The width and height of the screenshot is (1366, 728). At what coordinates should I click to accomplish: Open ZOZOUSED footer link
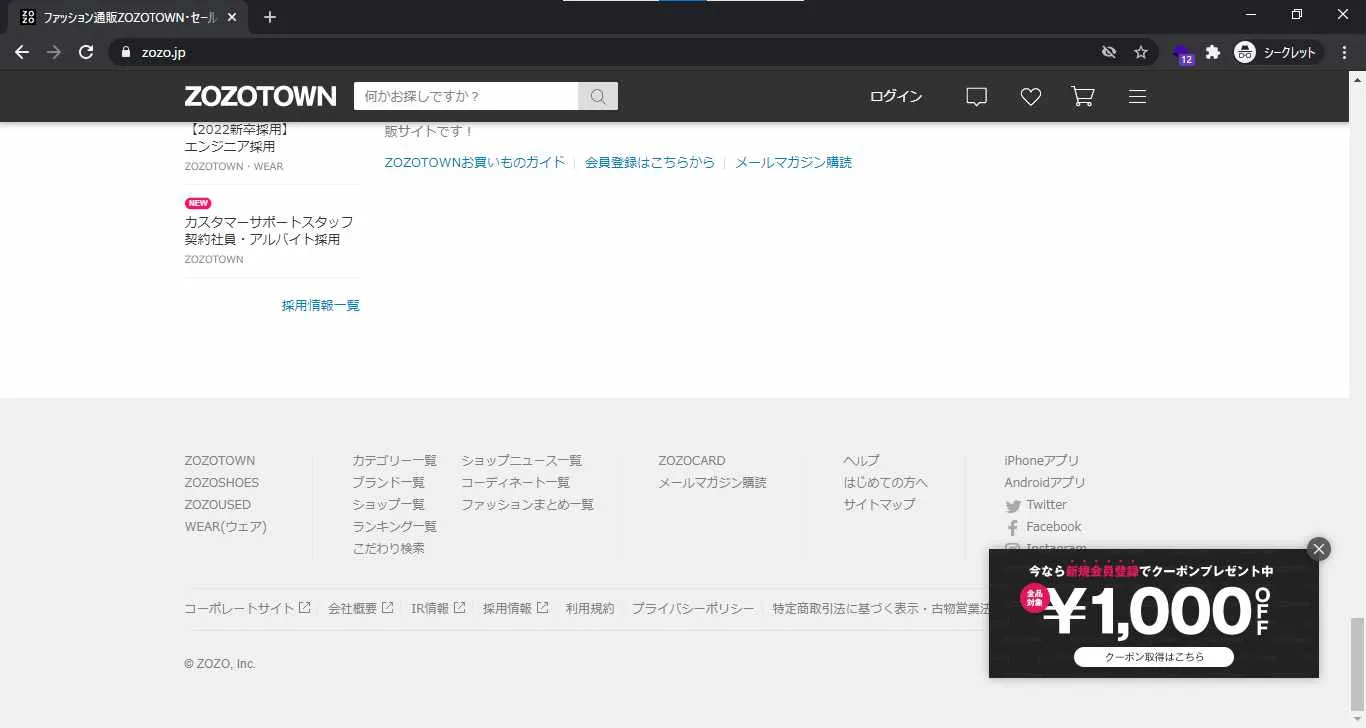[x=217, y=505]
